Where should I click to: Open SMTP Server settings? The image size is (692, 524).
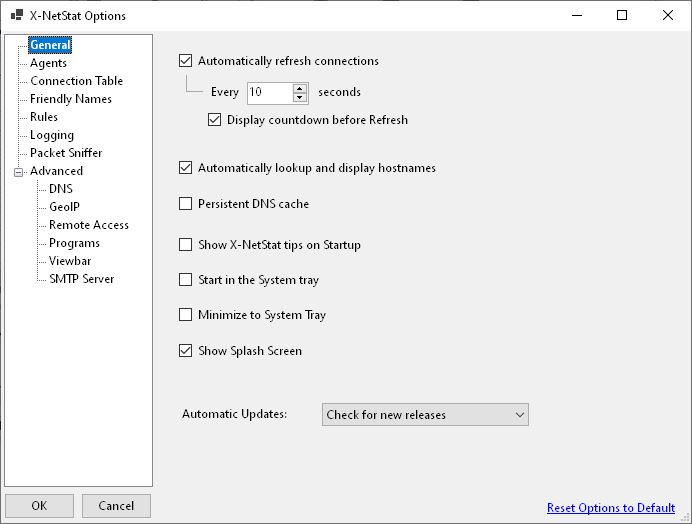pyautogui.click(x=81, y=279)
